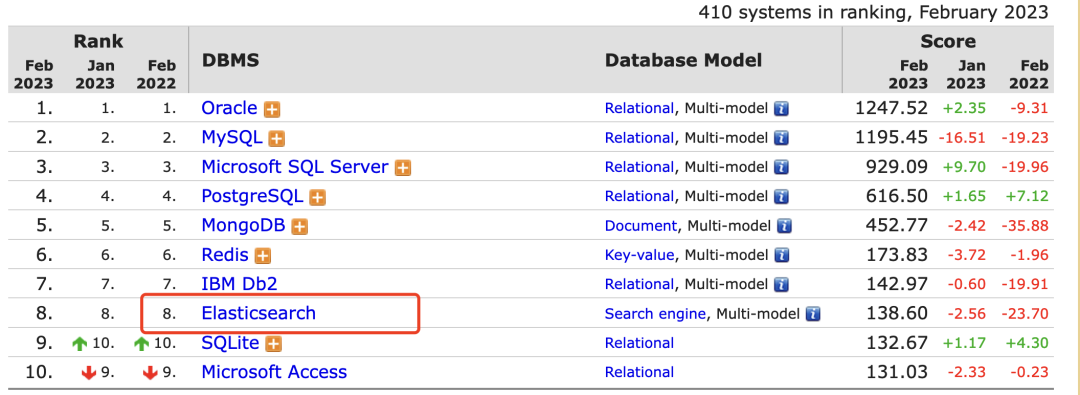Click the info icon in MySQL row
The image size is (1080, 395).
point(781,139)
